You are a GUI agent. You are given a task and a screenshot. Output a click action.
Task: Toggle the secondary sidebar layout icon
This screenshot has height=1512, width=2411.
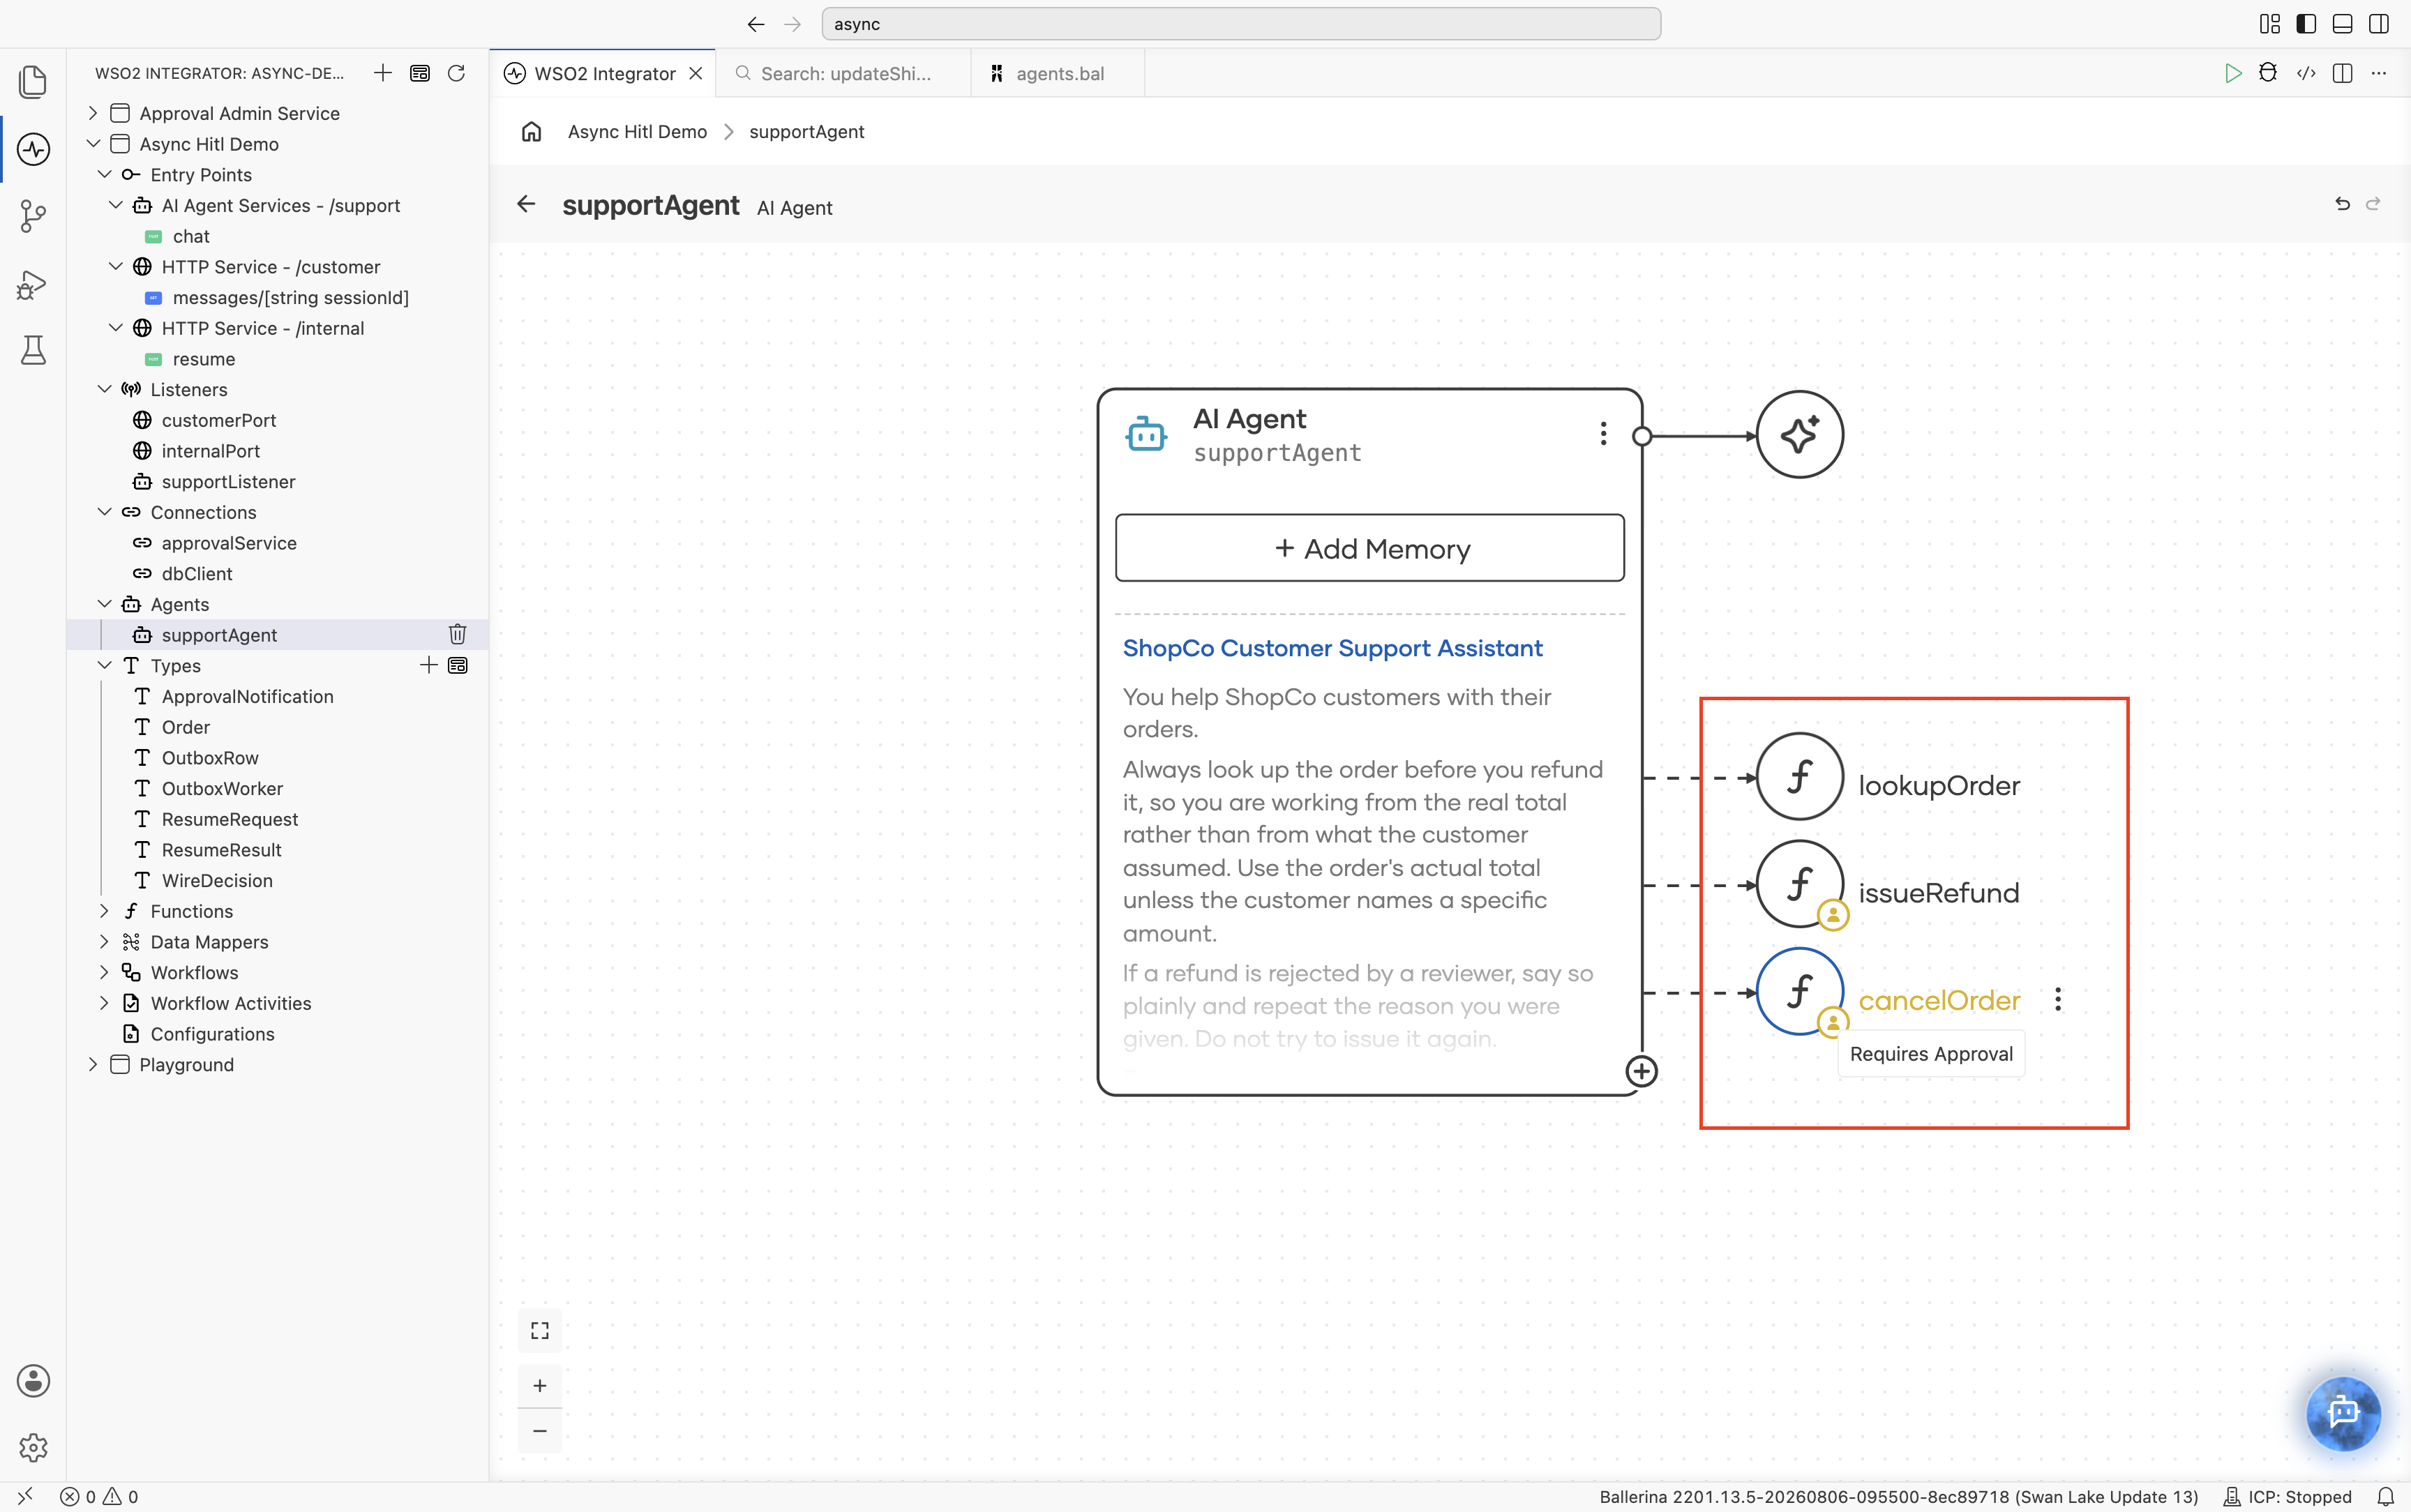coord(2379,24)
